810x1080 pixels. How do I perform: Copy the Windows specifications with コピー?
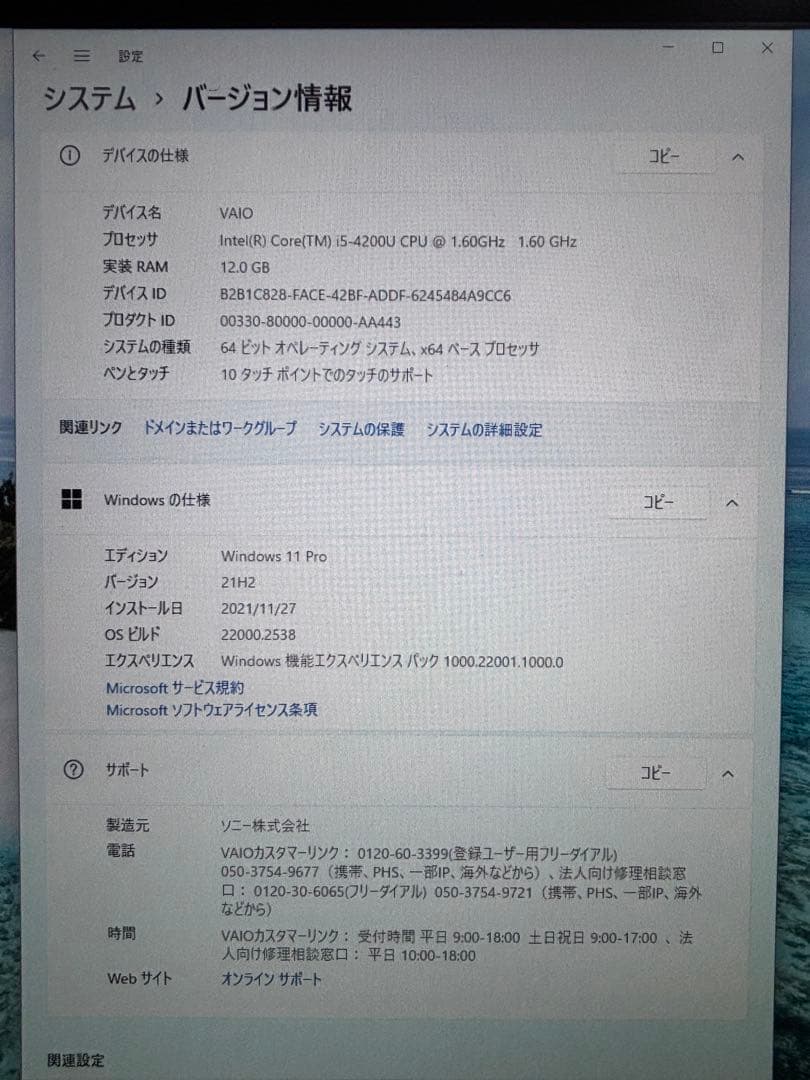[657, 503]
